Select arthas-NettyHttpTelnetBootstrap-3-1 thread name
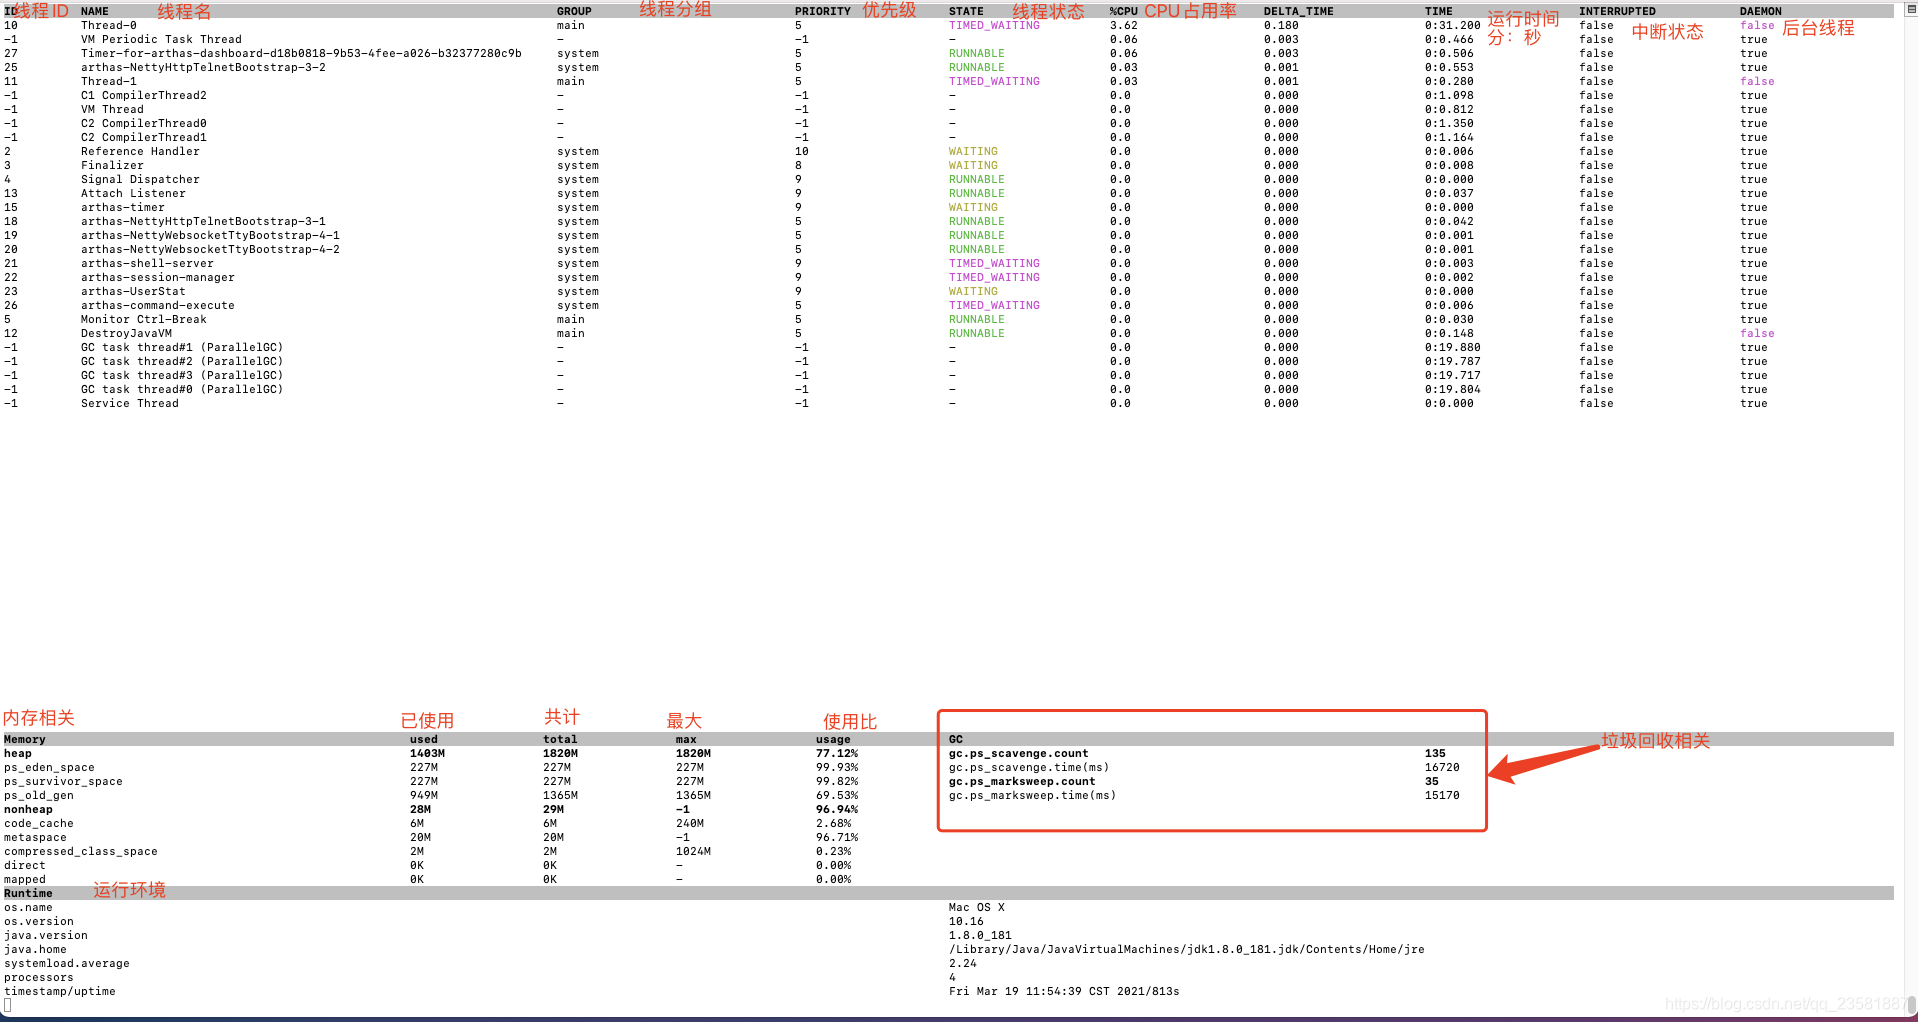Viewport: 1918px width, 1022px height. click(x=203, y=222)
